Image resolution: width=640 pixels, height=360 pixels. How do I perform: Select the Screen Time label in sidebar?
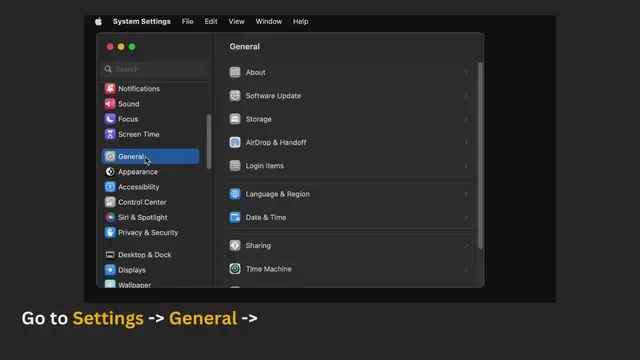click(139, 134)
